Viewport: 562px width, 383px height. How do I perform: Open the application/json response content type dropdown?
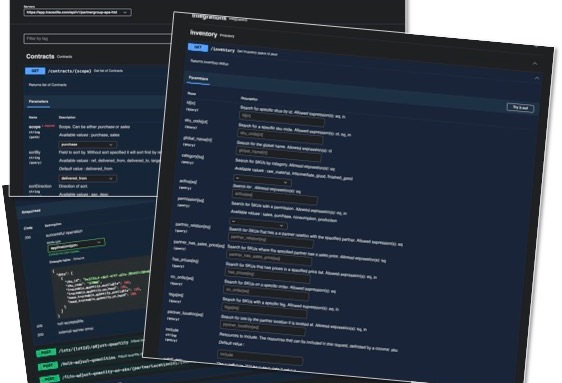pos(76,245)
